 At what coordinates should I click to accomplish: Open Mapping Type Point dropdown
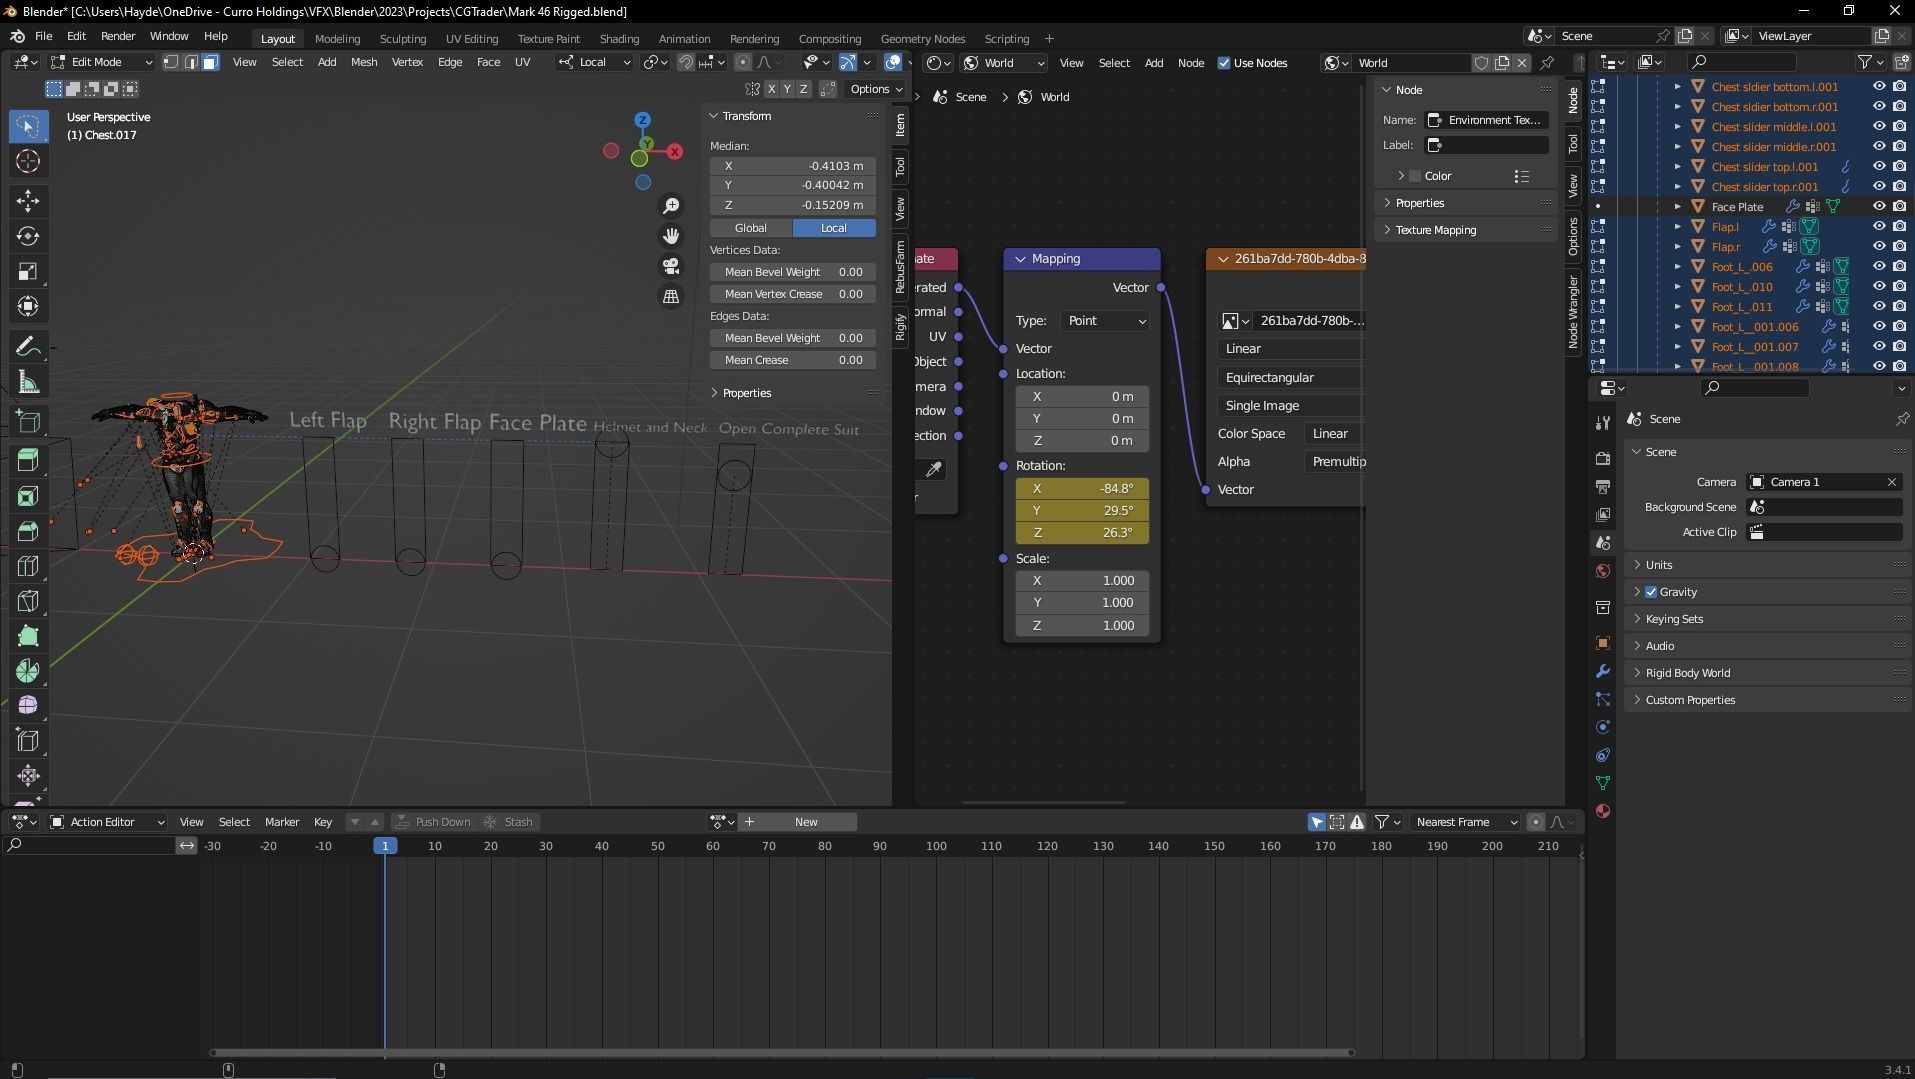(1104, 321)
